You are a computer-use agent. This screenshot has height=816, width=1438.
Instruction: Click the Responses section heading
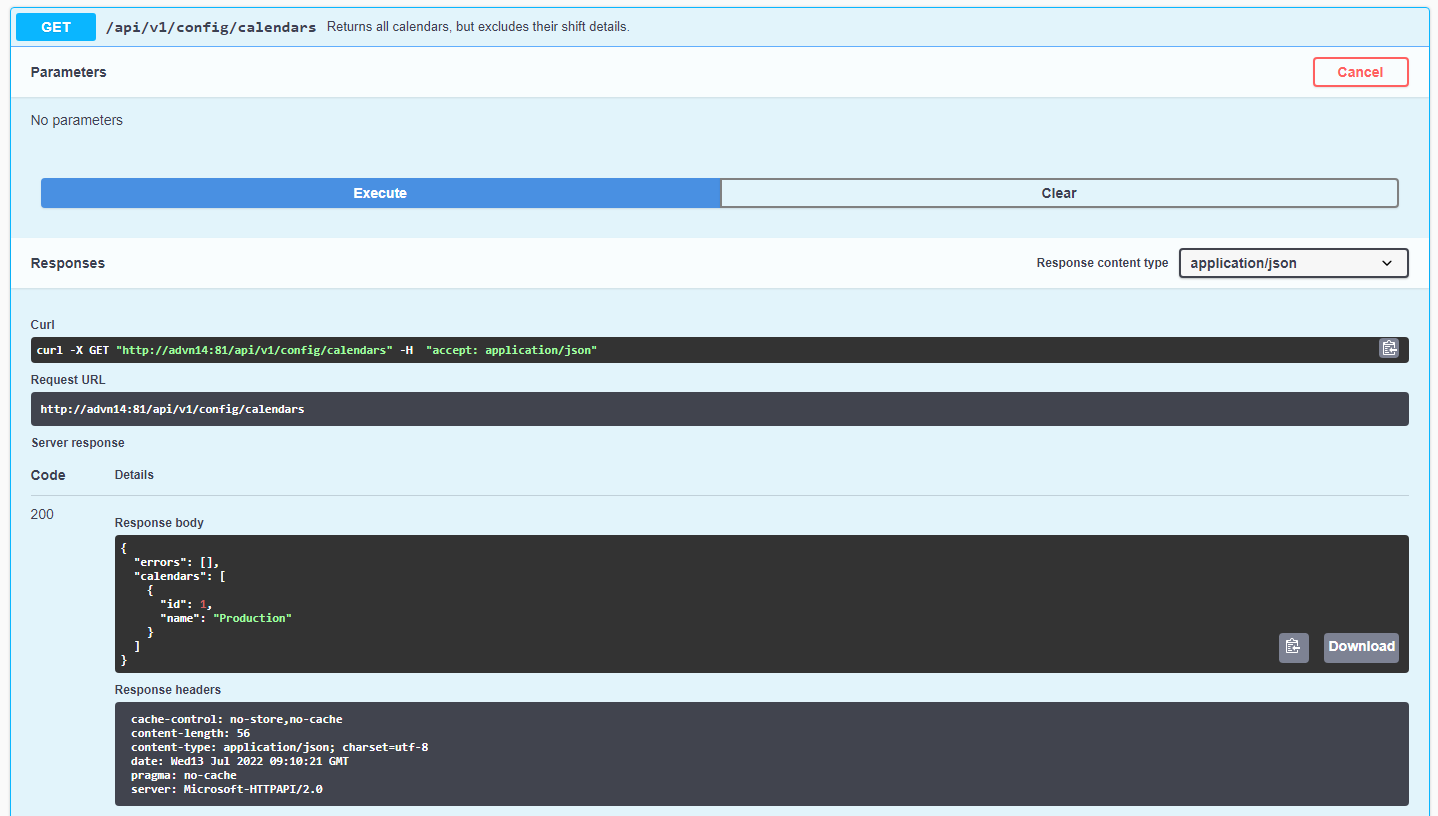coord(67,262)
